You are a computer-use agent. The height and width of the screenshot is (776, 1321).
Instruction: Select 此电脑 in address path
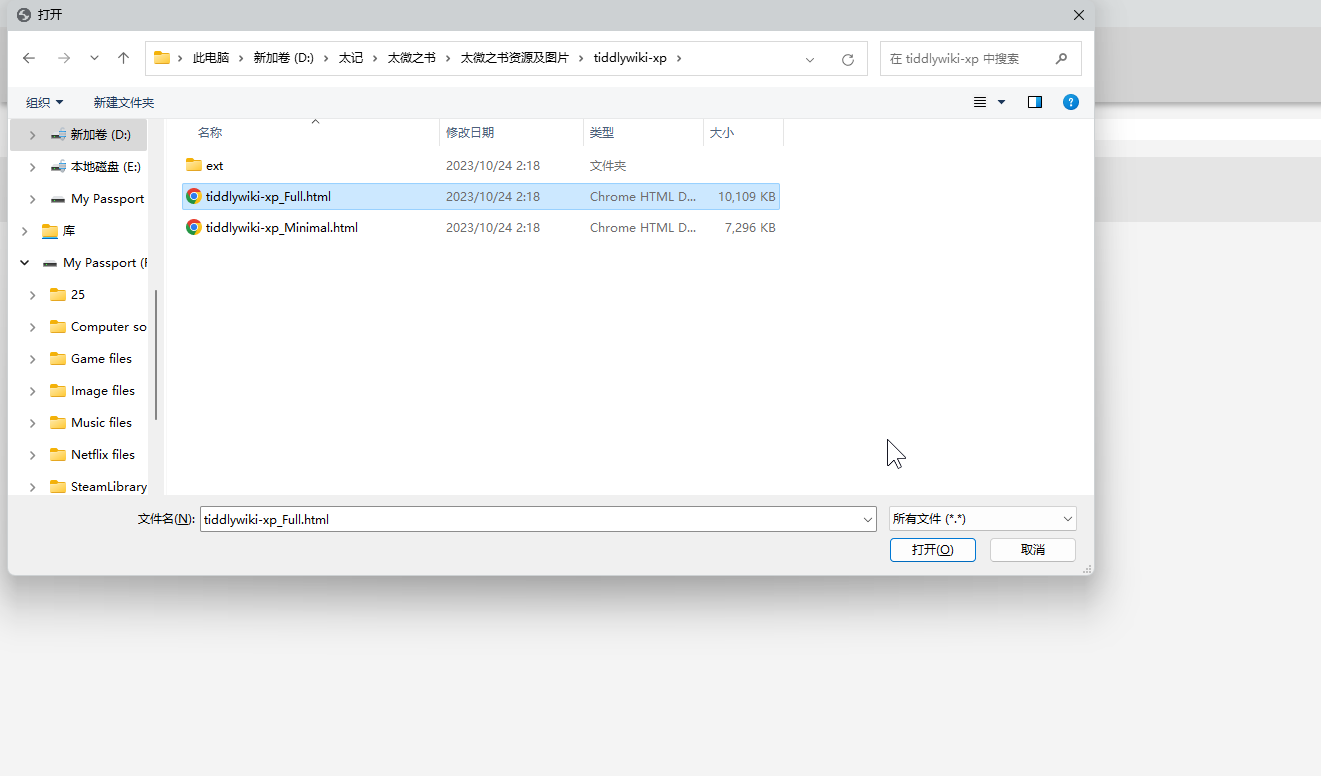(x=211, y=58)
